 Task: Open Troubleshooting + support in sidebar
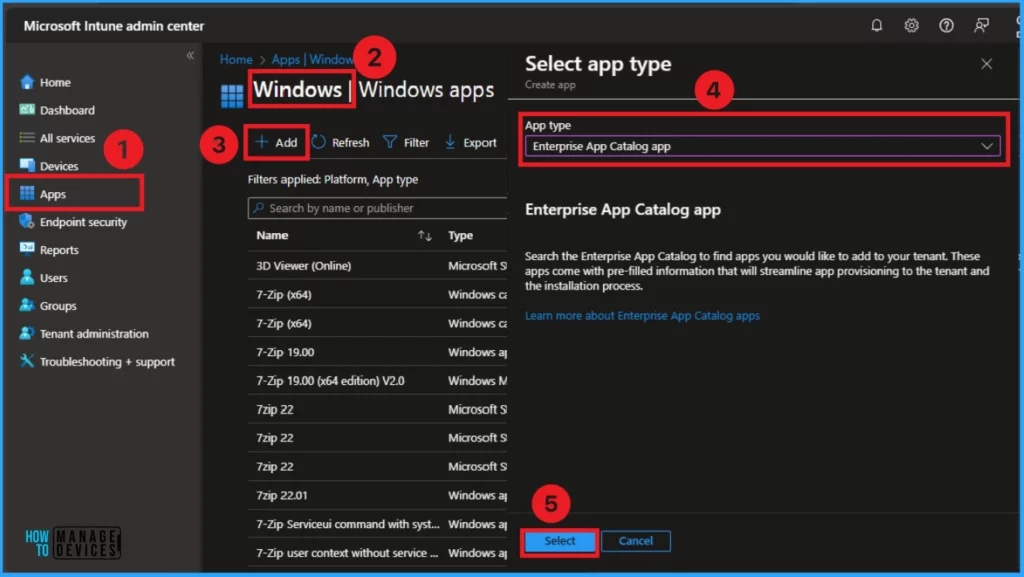[106, 362]
